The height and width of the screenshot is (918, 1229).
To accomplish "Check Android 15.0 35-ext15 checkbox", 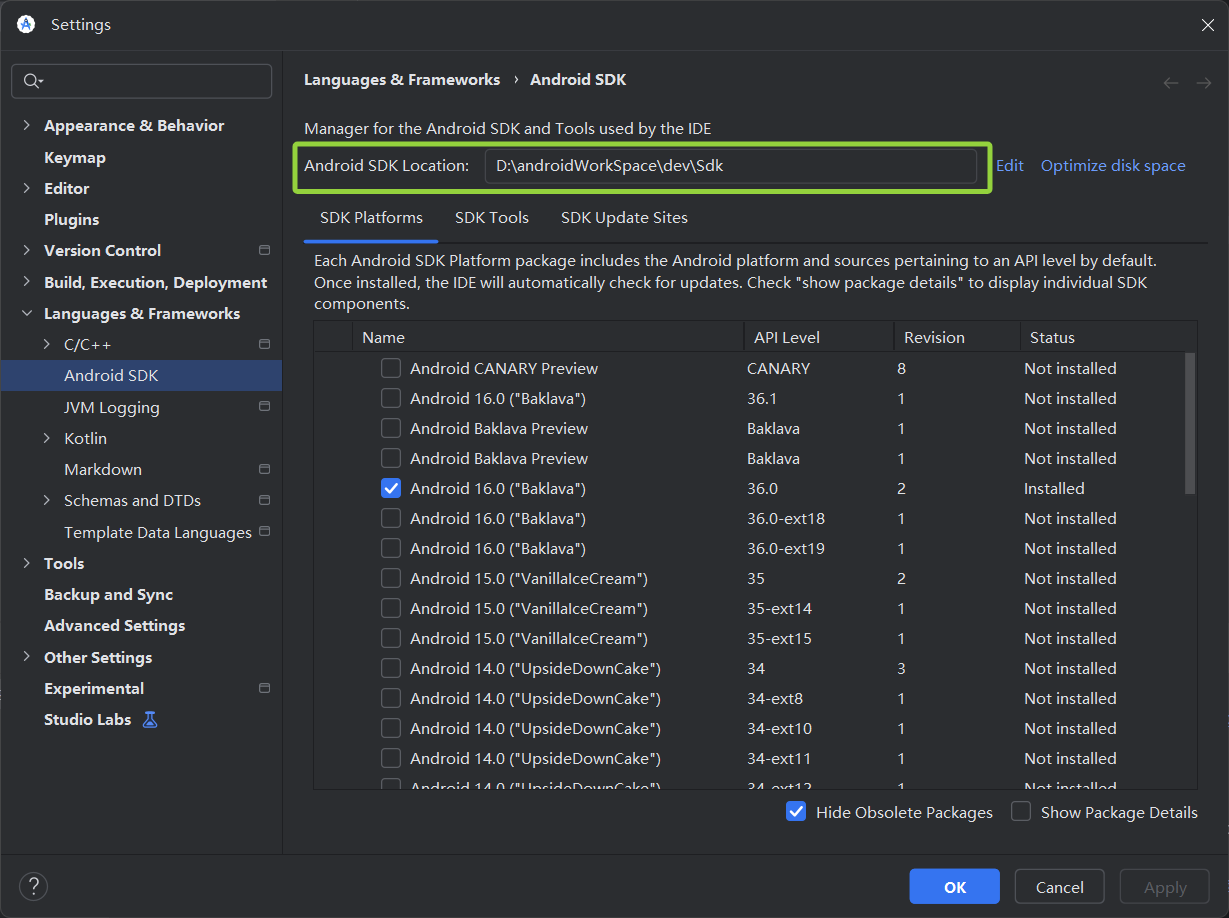I will (x=391, y=638).
